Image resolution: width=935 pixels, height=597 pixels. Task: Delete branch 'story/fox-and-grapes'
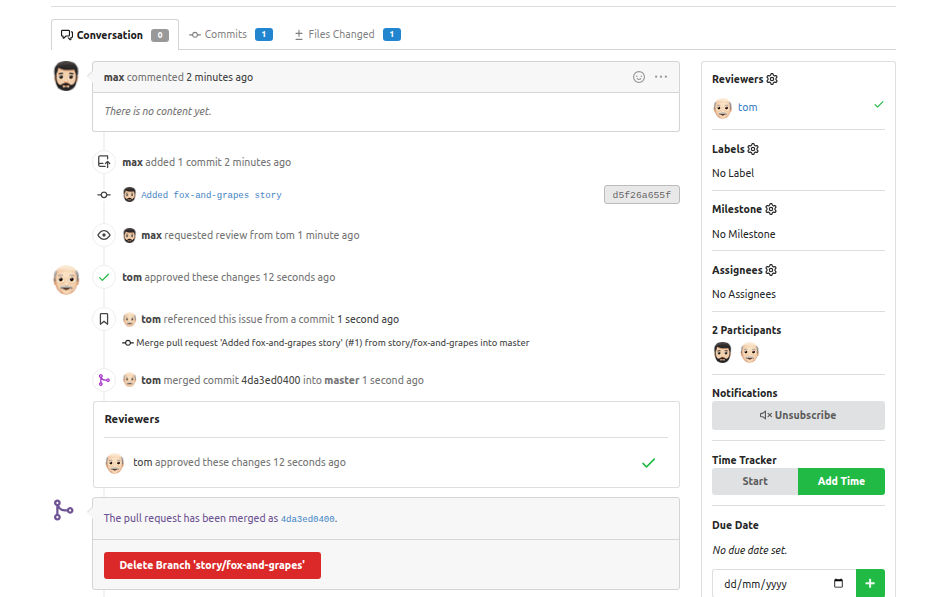[212, 565]
